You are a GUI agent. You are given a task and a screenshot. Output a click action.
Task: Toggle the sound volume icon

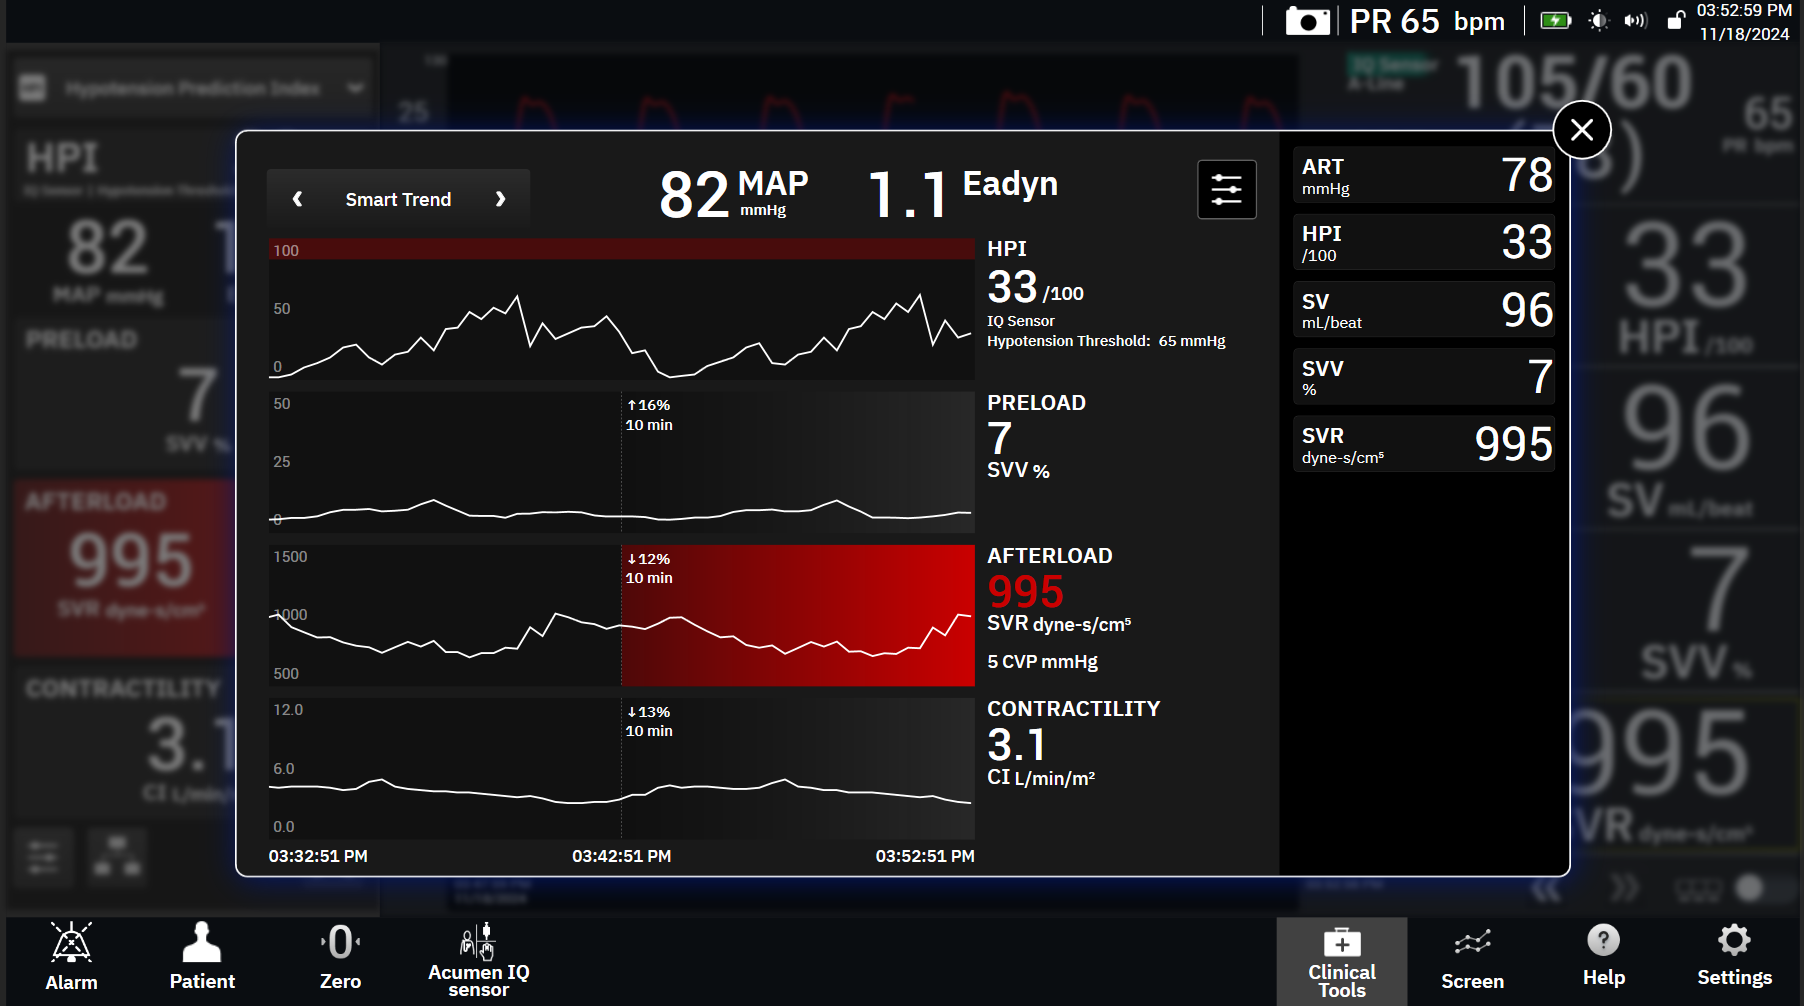tap(1635, 20)
